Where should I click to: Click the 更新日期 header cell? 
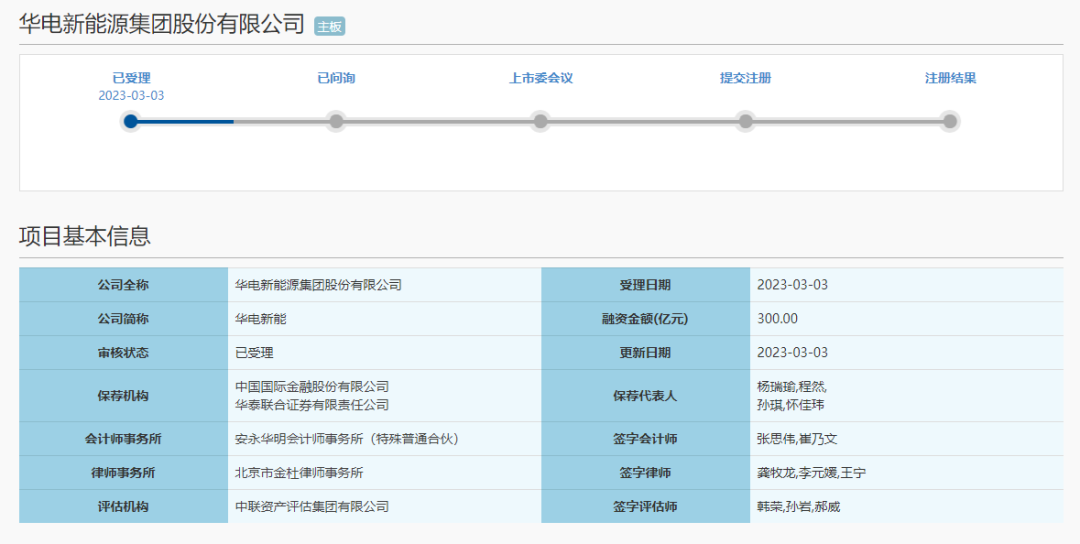[x=645, y=353]
